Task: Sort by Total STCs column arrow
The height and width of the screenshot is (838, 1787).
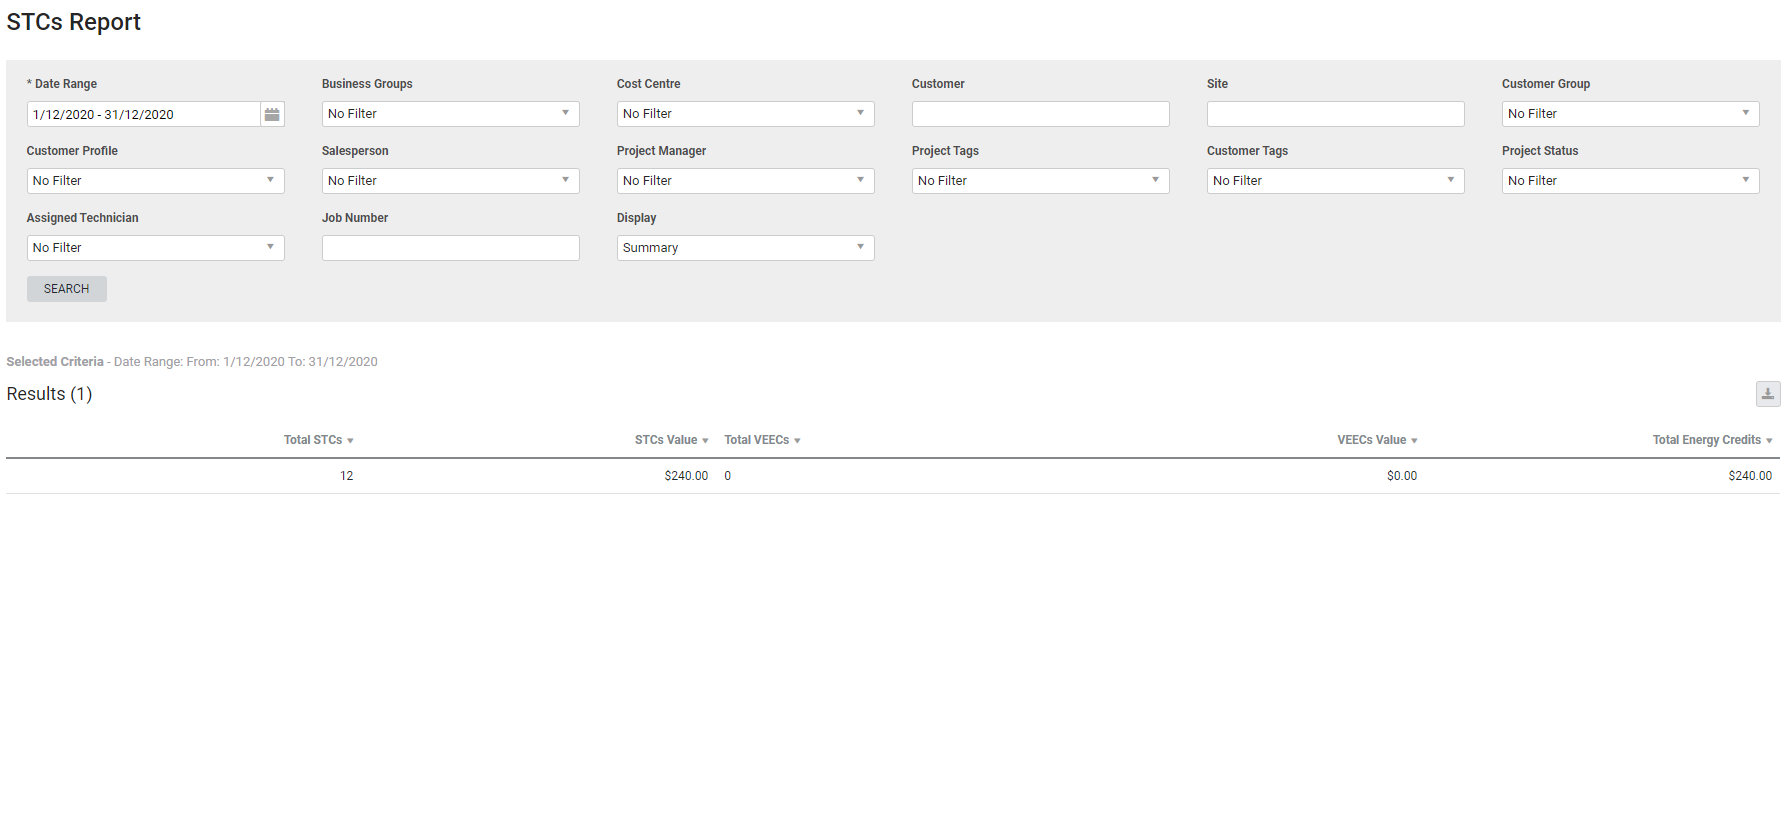Action: tap(350, 441)
